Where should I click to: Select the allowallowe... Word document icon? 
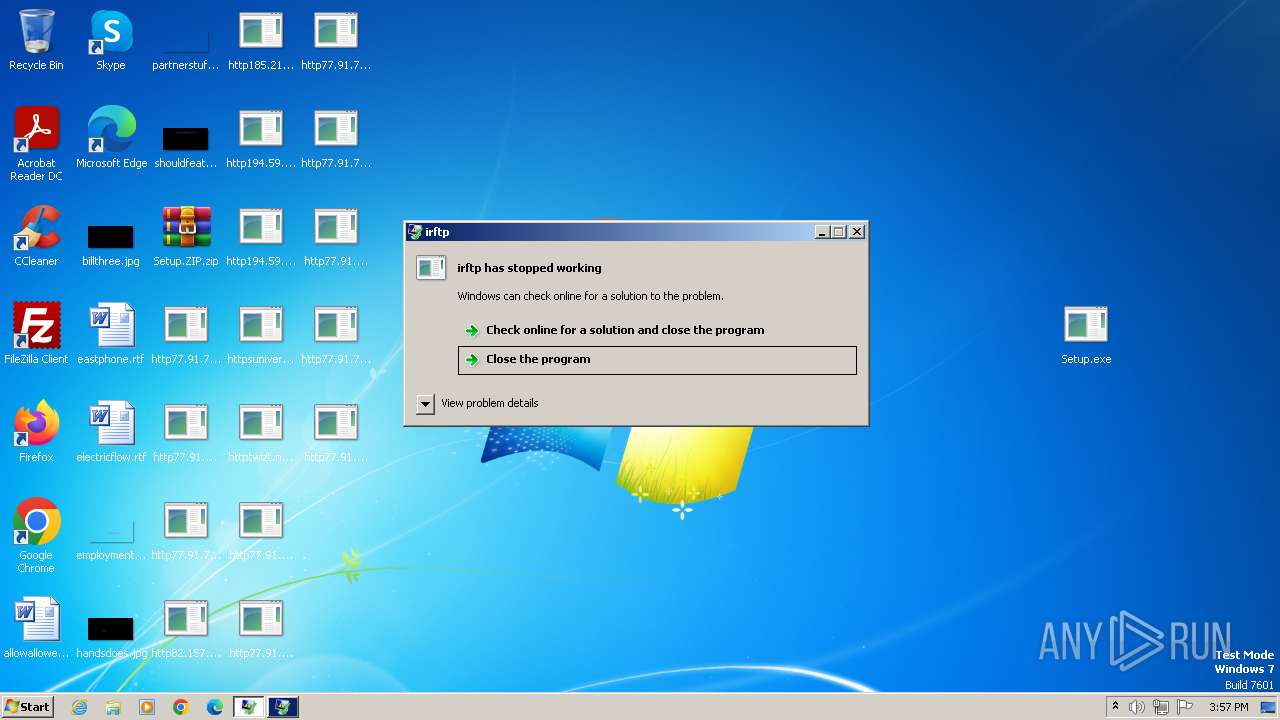[36, 628]
